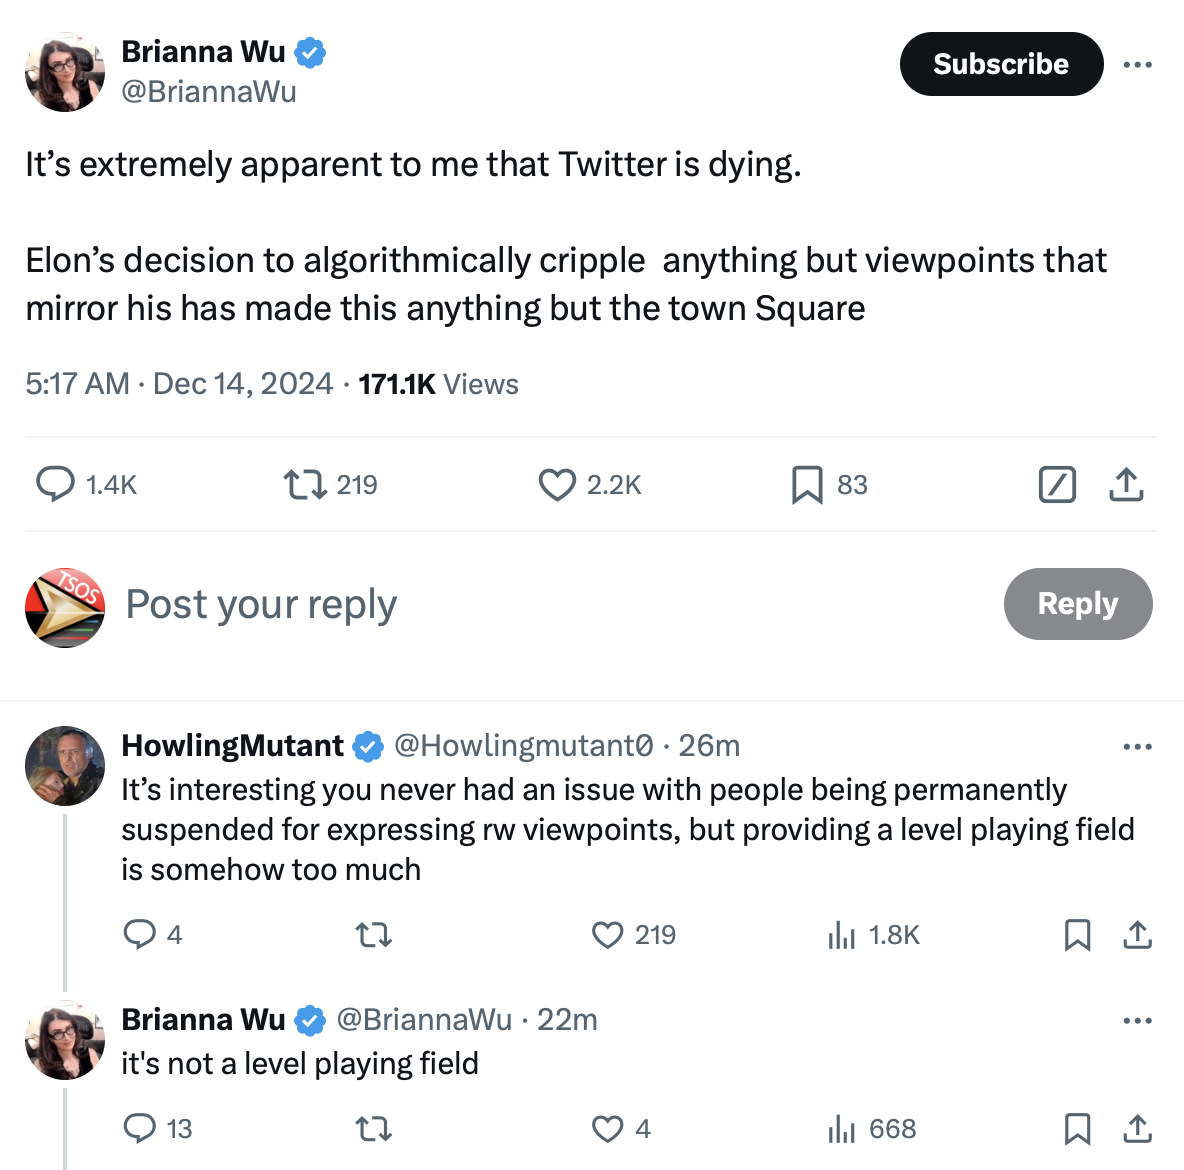Image resolution: width=1184 pixels, height=1170 pixels.
Task: Reply to Brianna Wu's level playing field comment
Action: 139,1129
